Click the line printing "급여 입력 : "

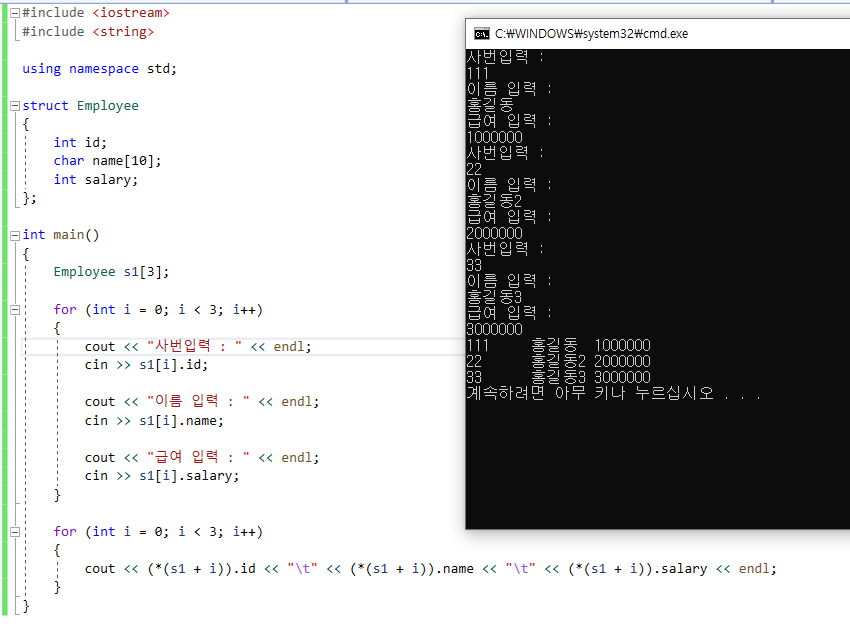(x=202, y=457)
